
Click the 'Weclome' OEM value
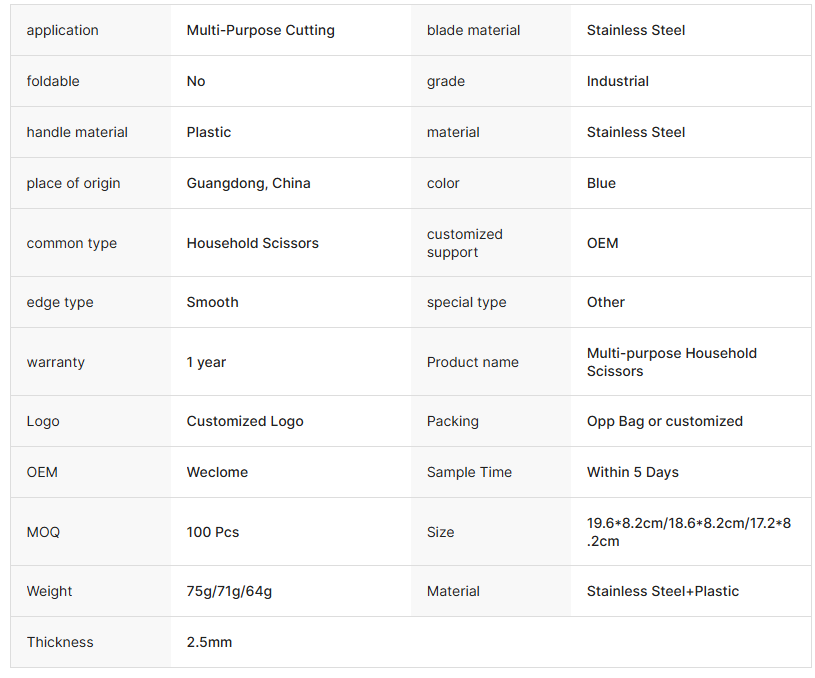(x=217, y=472)
